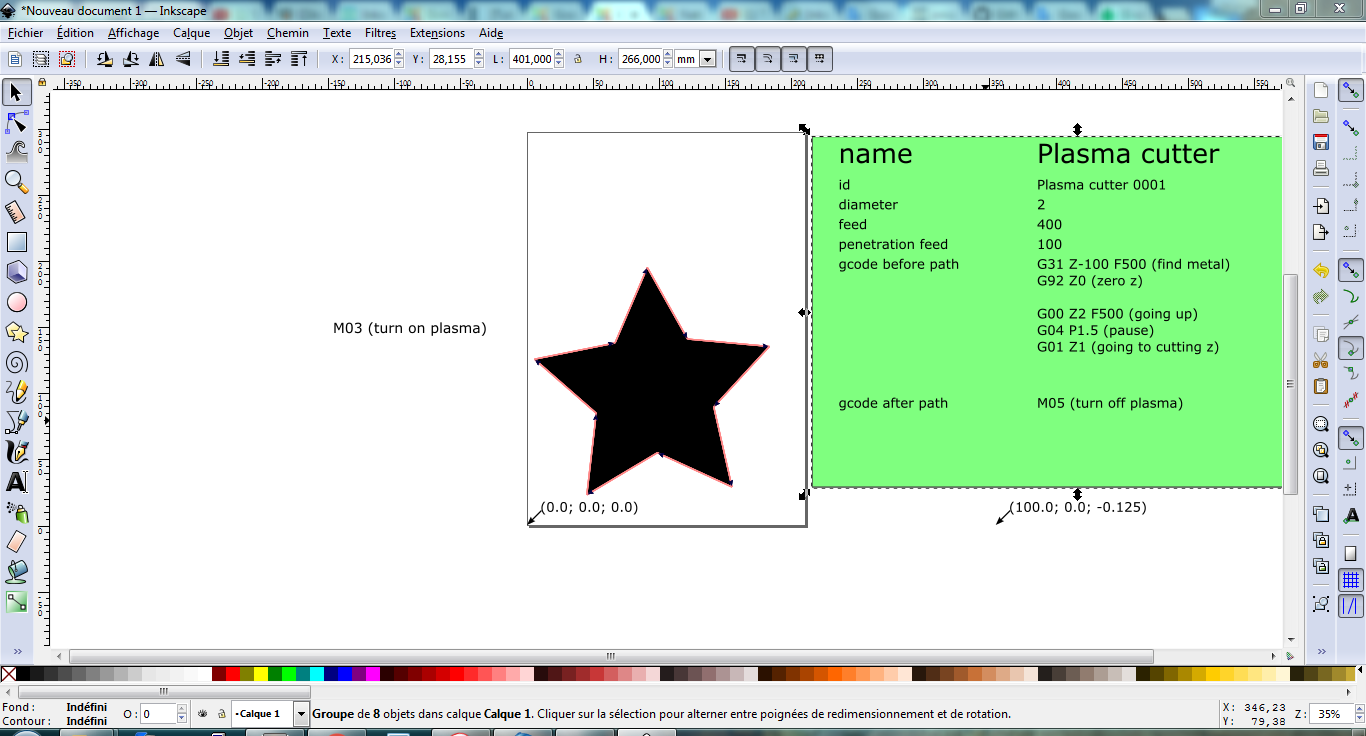This screenshot has width=1366, height=736.
Task: Click the Undo arrow icon
Action: [x=1321, y=271]
